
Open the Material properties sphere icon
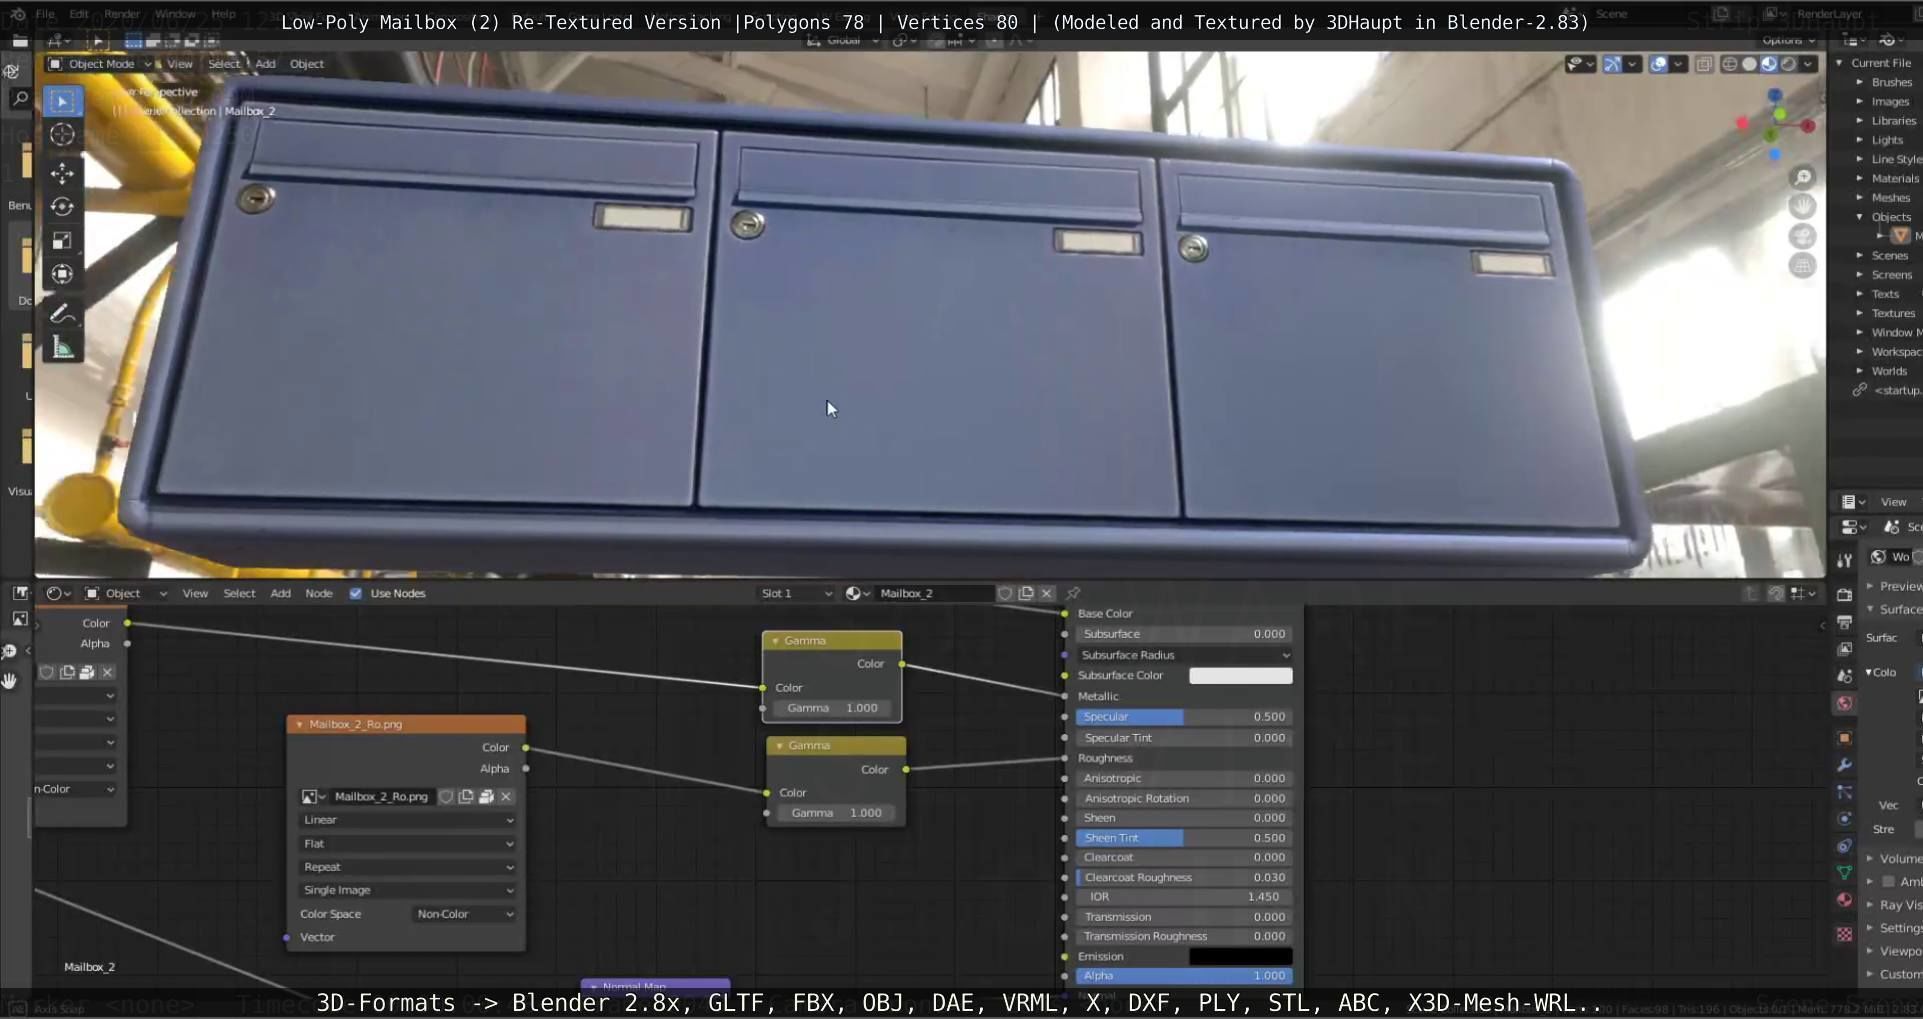click(1845, 900)
